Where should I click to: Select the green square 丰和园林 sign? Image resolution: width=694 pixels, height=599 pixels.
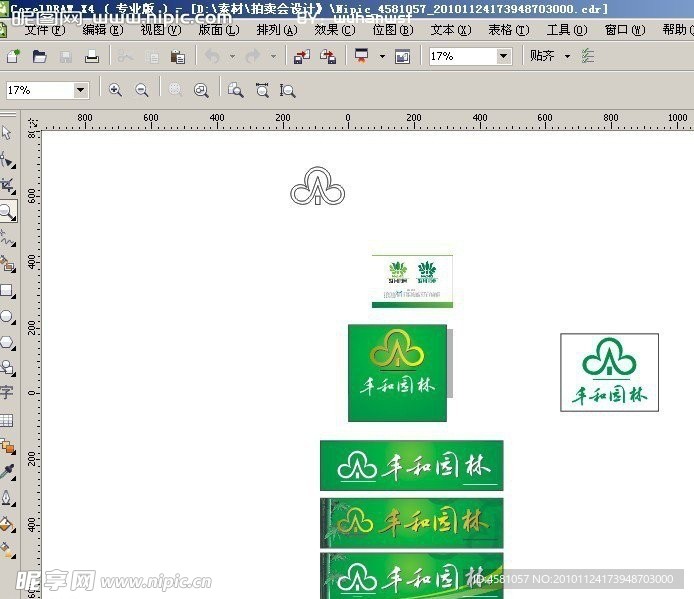pyautogui.click(x=397, y=373)
